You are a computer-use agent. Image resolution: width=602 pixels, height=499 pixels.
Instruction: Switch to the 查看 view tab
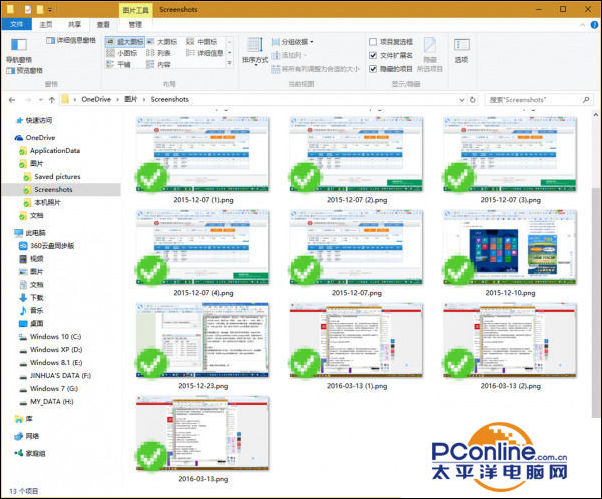[x=103, y=25]
